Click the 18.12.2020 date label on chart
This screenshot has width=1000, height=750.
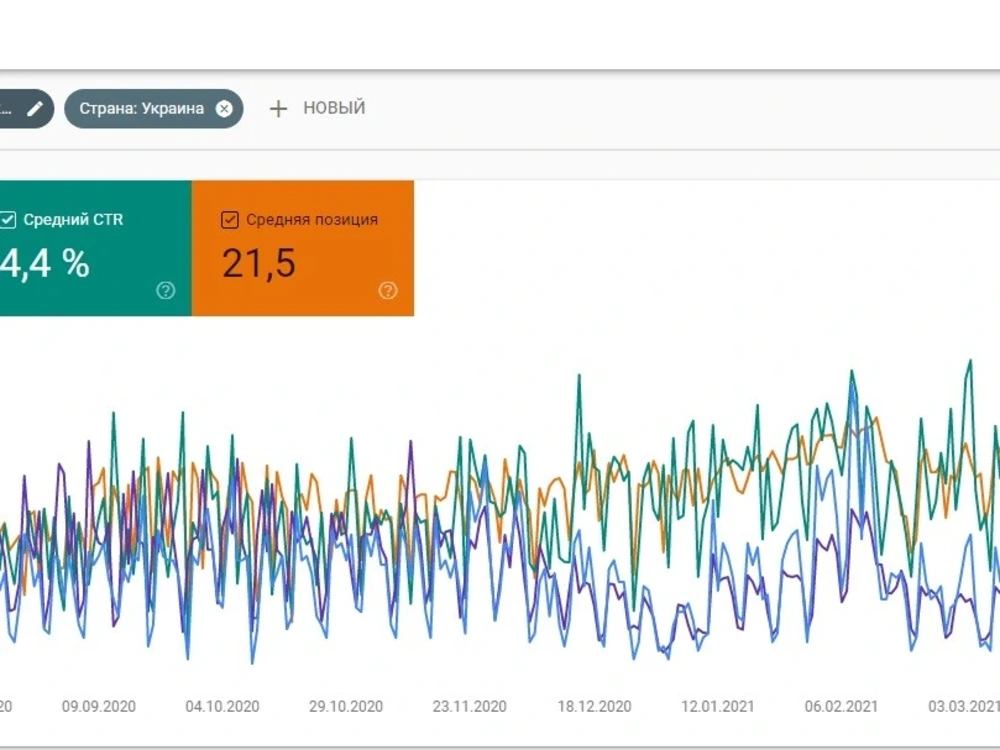pos(594,707)
